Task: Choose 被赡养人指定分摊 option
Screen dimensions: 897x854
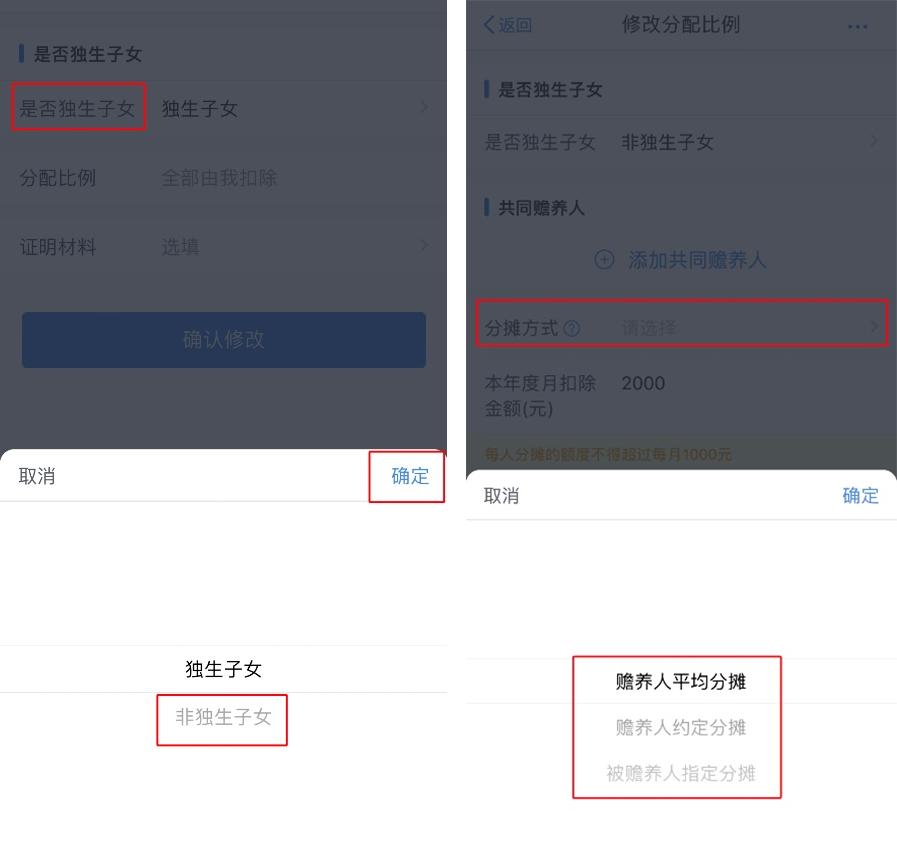Action: click(x=680, y=773)
